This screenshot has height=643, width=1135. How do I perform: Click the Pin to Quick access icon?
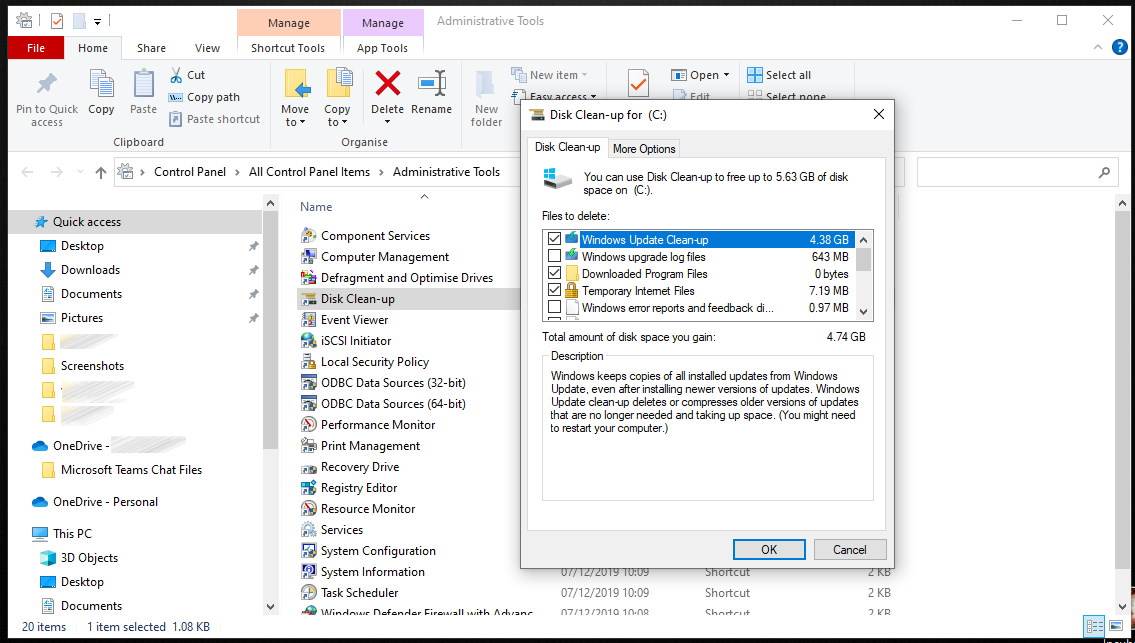coord(46,84)
